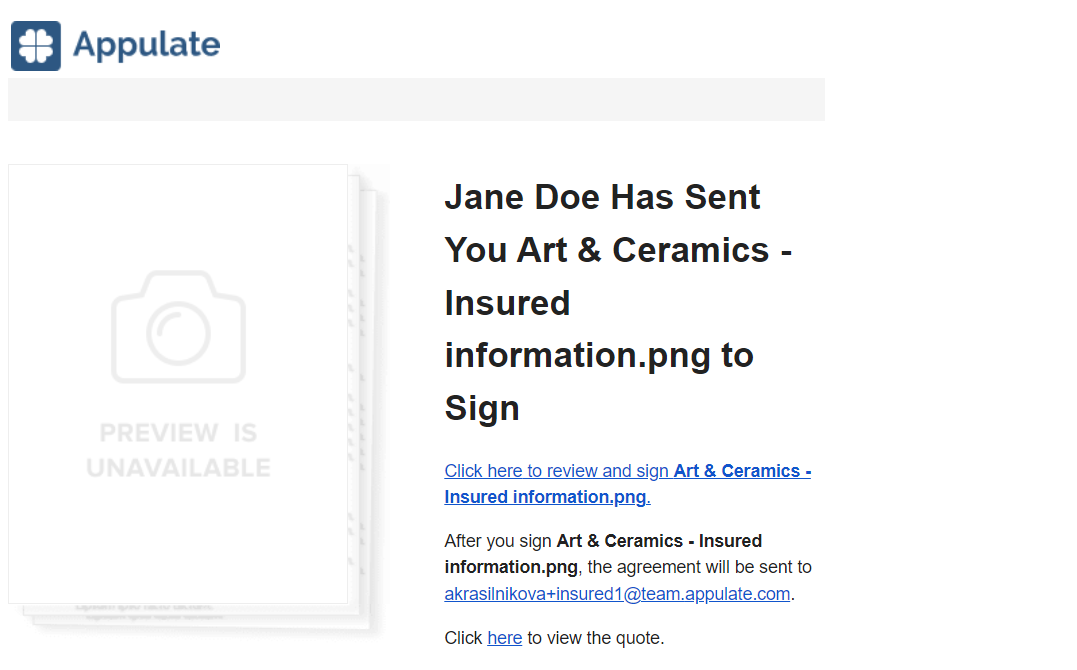The height and width of the screenshot is (670, 1077).
Task: Click the underlined 'Insured information.png' link text
Action: click(546, 497)
